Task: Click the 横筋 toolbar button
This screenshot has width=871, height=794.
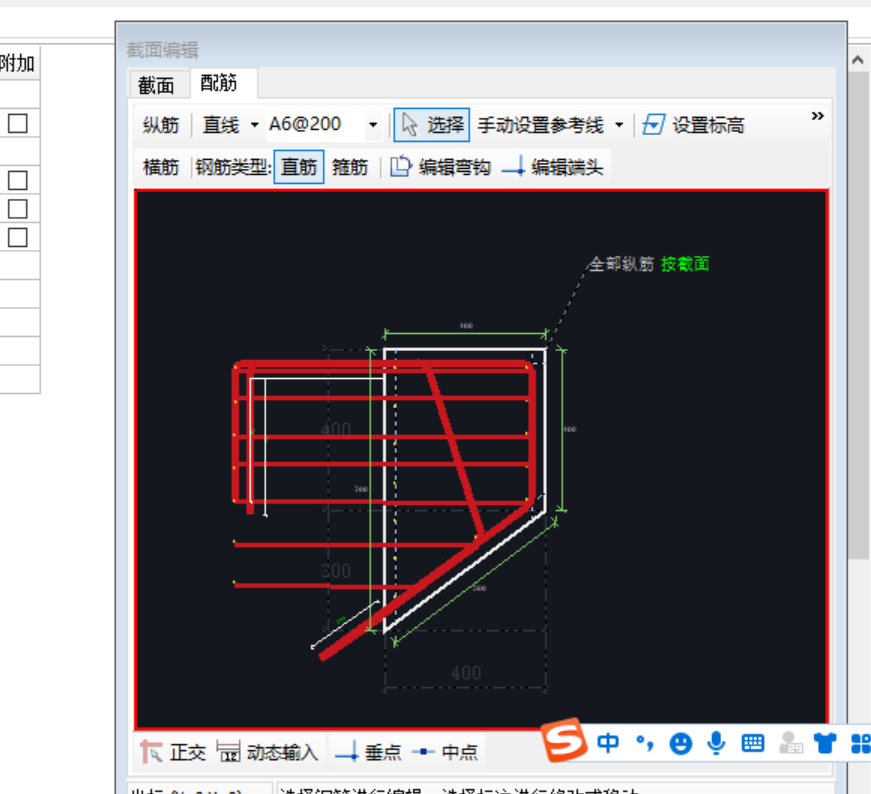Action: pyautogui.click(x=161, y=167)
